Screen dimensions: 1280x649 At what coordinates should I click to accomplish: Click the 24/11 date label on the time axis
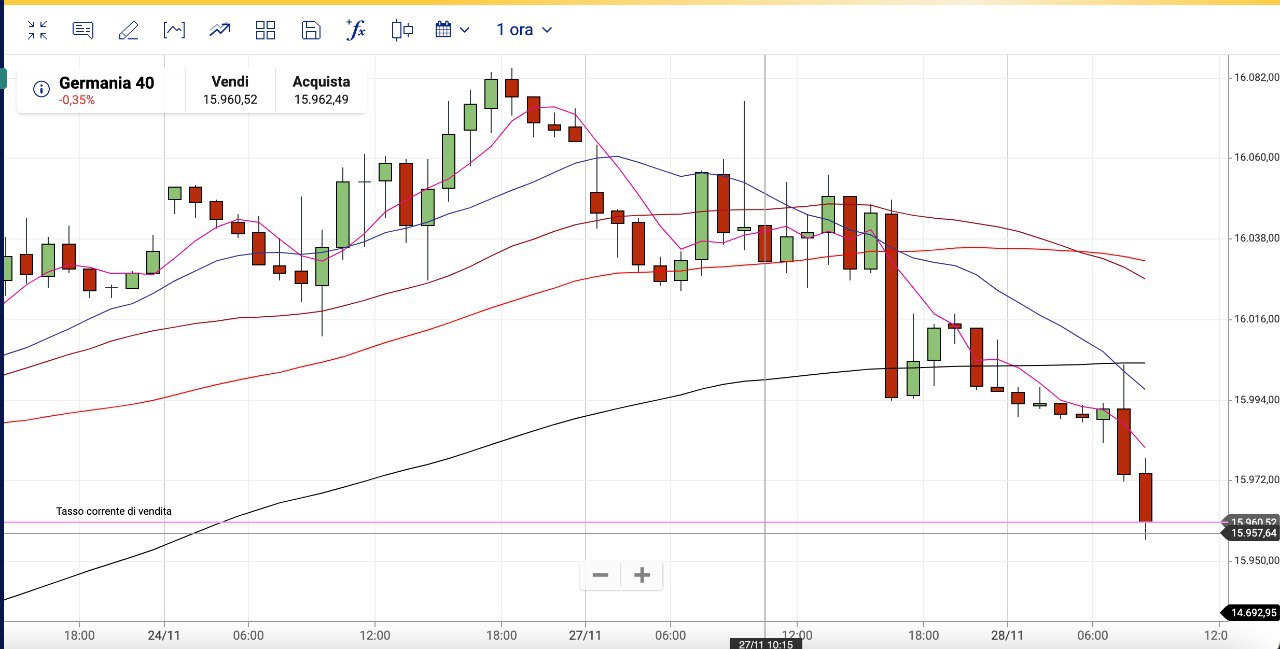tap(164, 635)
